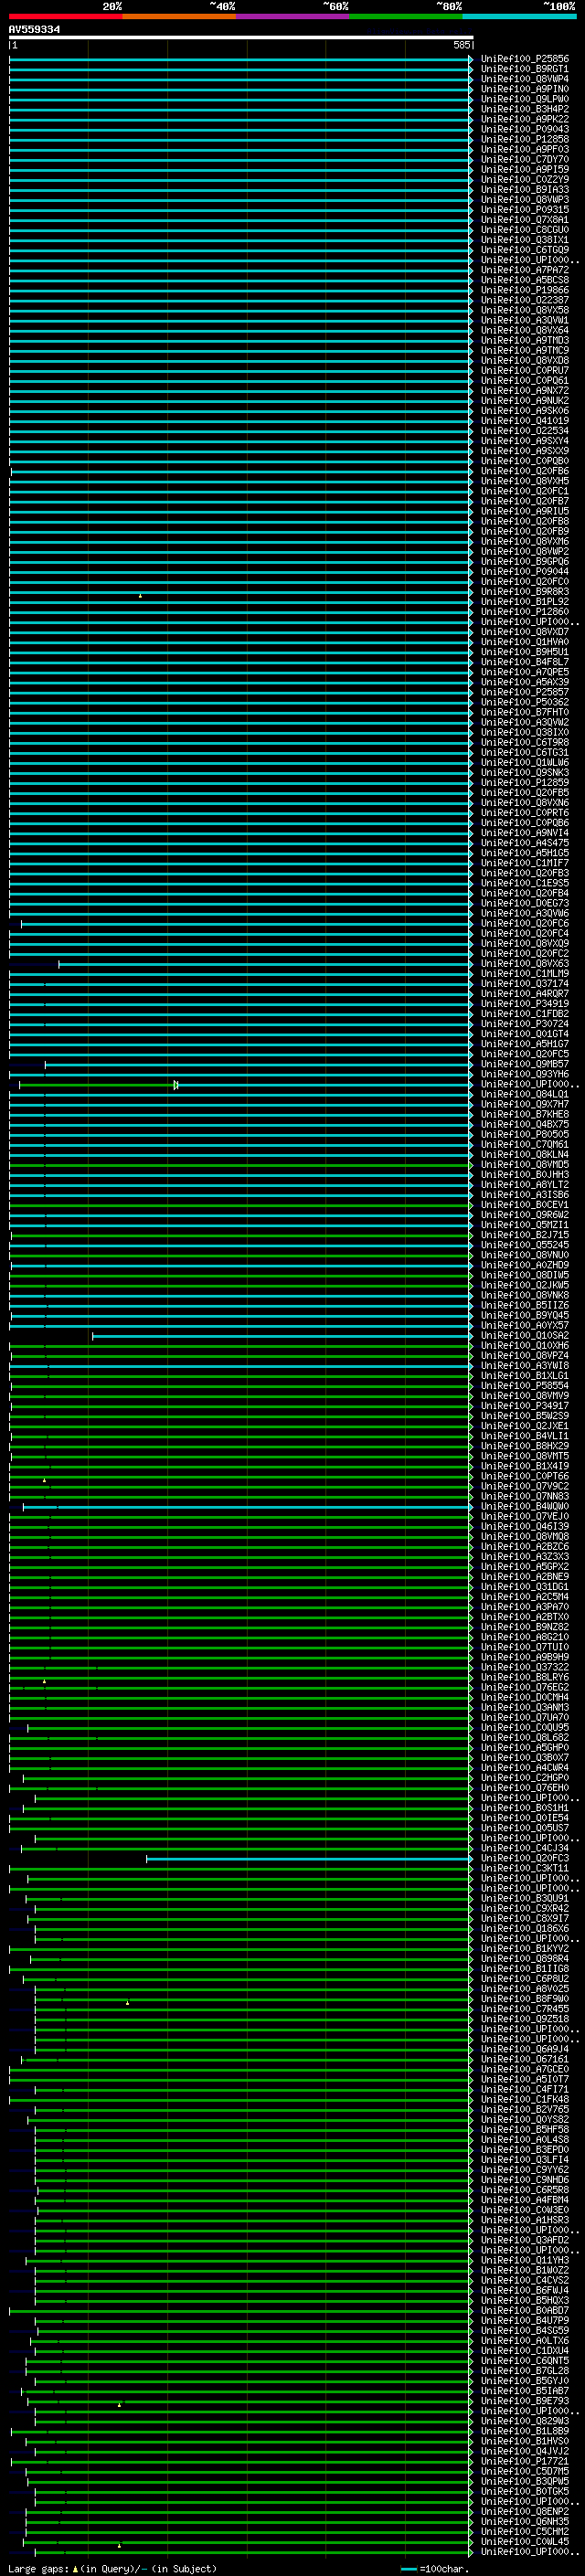Screen dimensions: 585x2576
Task: Open the UniRef100_B9RGT1 hit
Action: coord(525,70)
